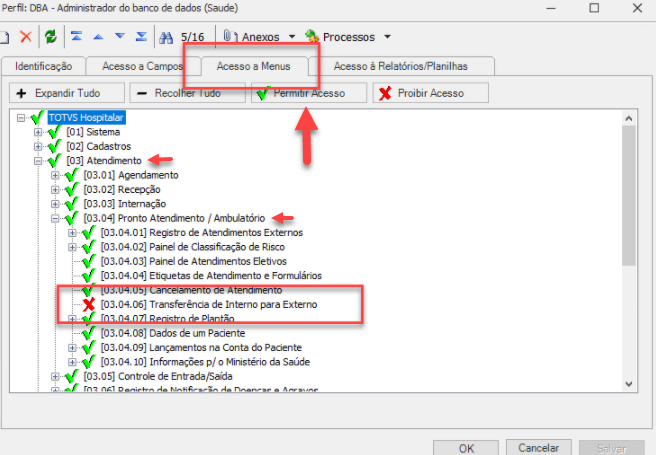Open Acesso à Relatórios/Planilhas tab
The image size is (656, 455).
point(401,66)
